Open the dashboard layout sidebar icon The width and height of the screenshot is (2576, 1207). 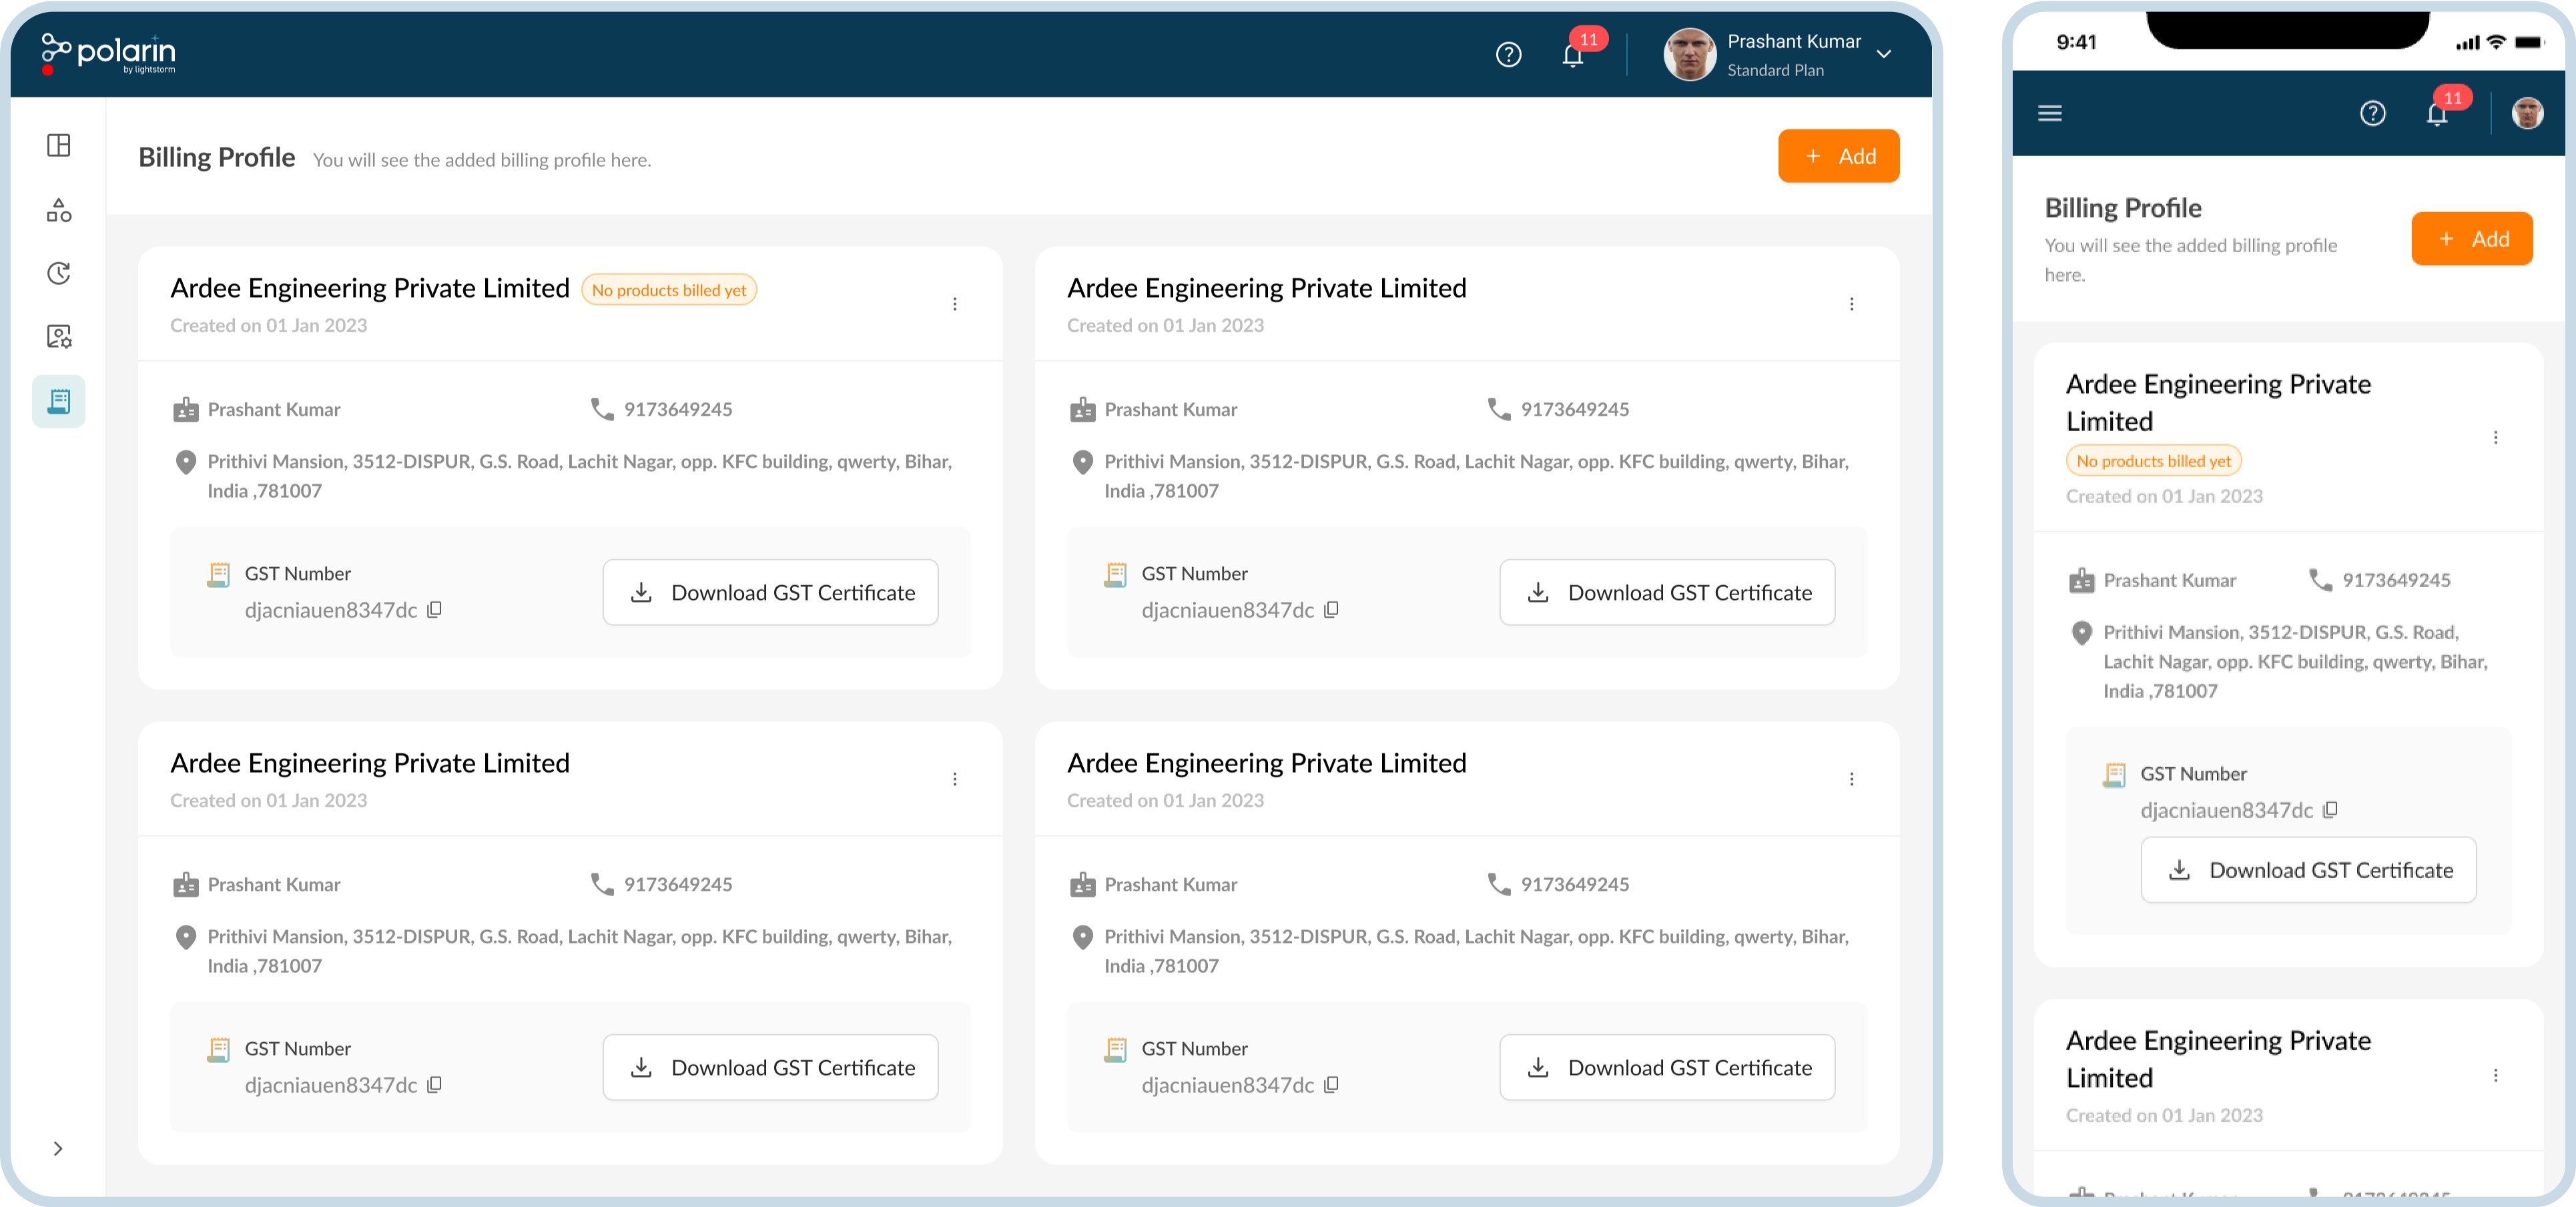[x=59, y=146]
